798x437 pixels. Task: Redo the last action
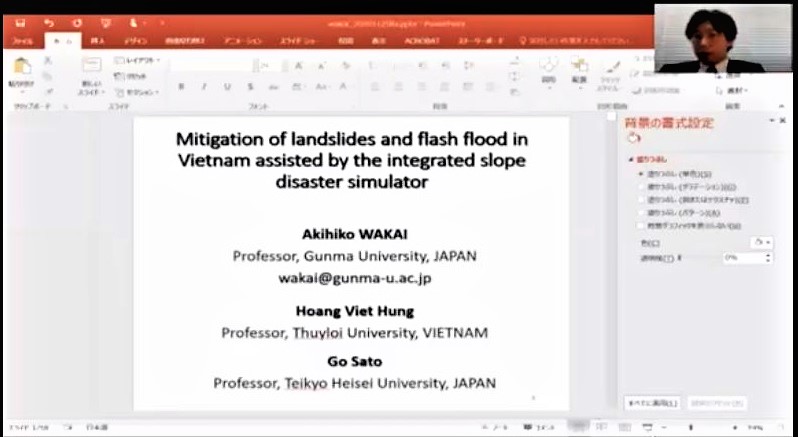coord(77,23)
